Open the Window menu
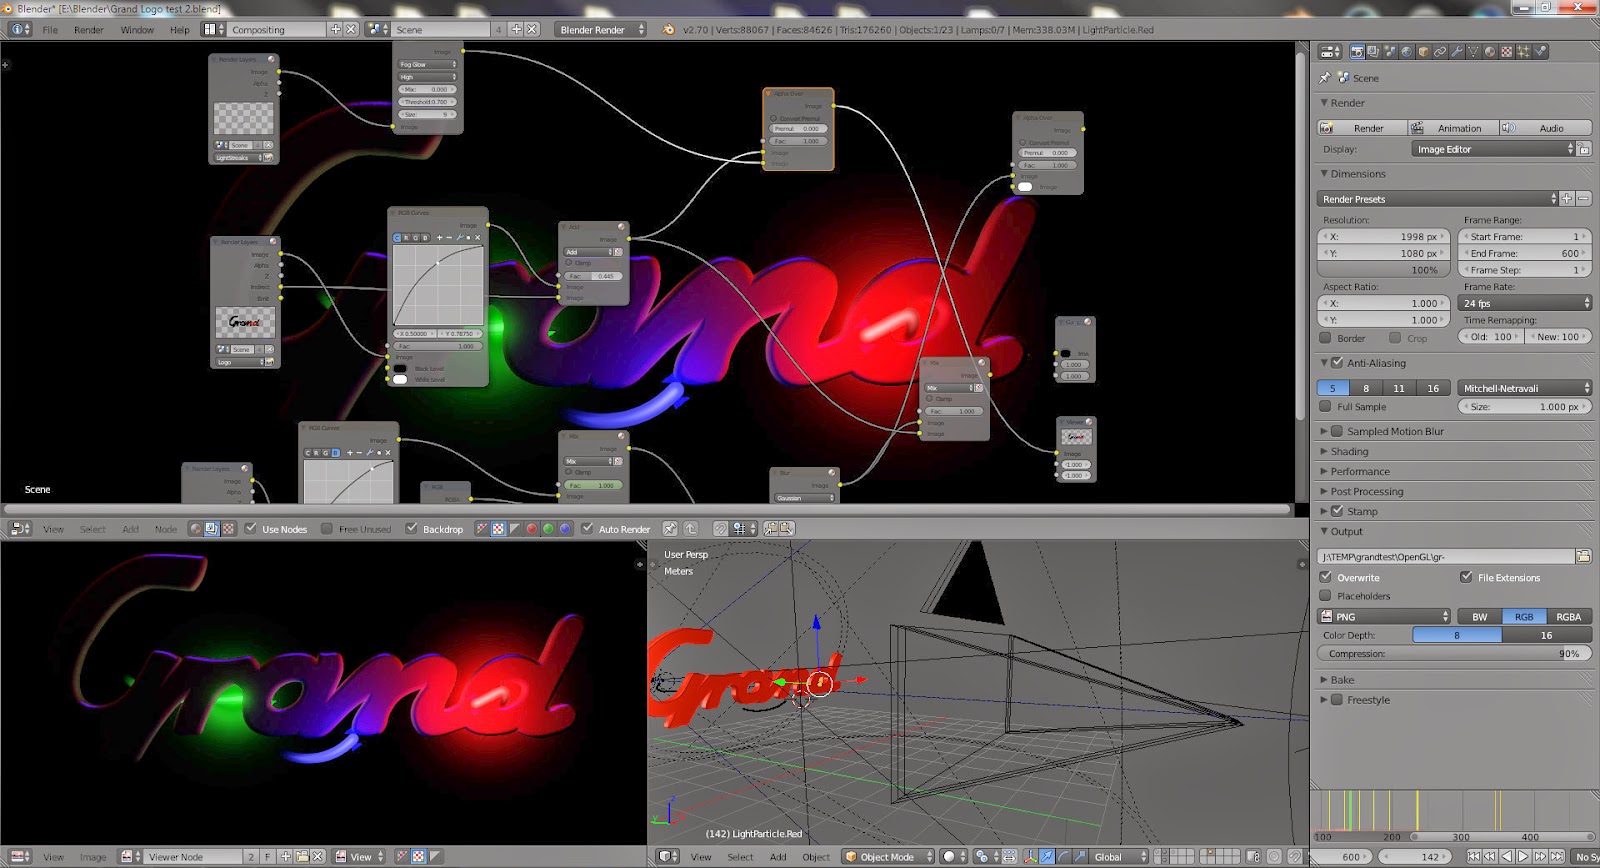The height and width of the screenshot is (868, 1600). click(137, 30)
